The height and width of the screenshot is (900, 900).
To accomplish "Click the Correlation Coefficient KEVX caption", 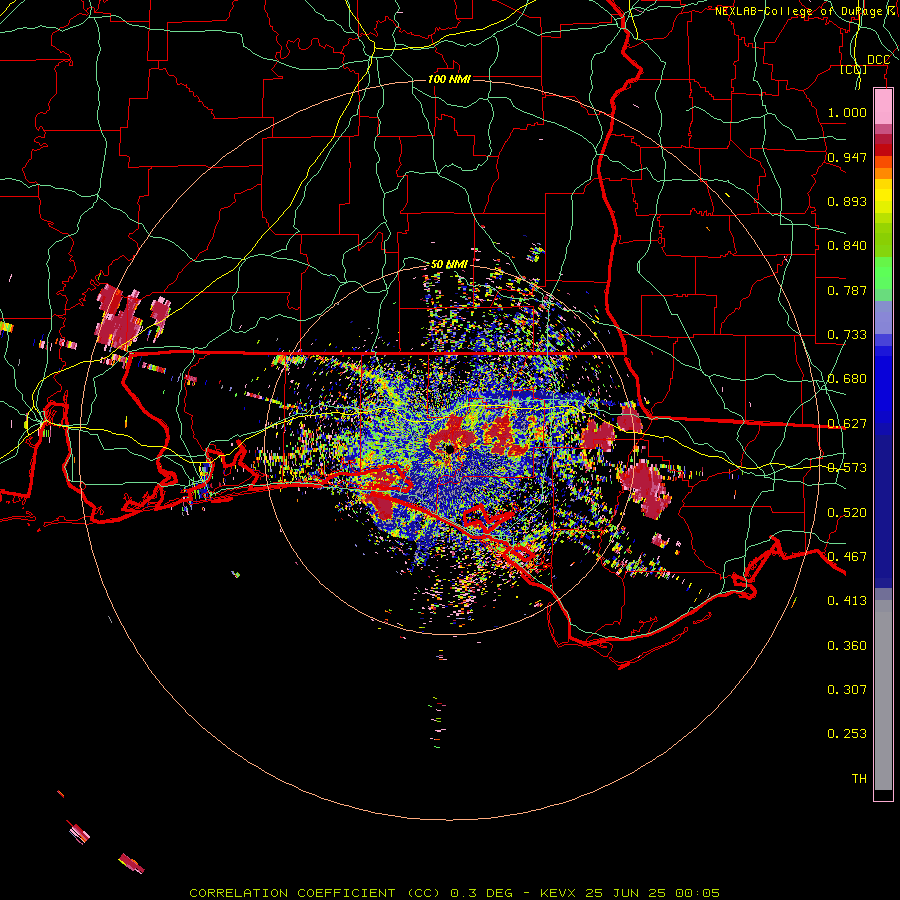I will pyautogui.click(x=454, y=893).
